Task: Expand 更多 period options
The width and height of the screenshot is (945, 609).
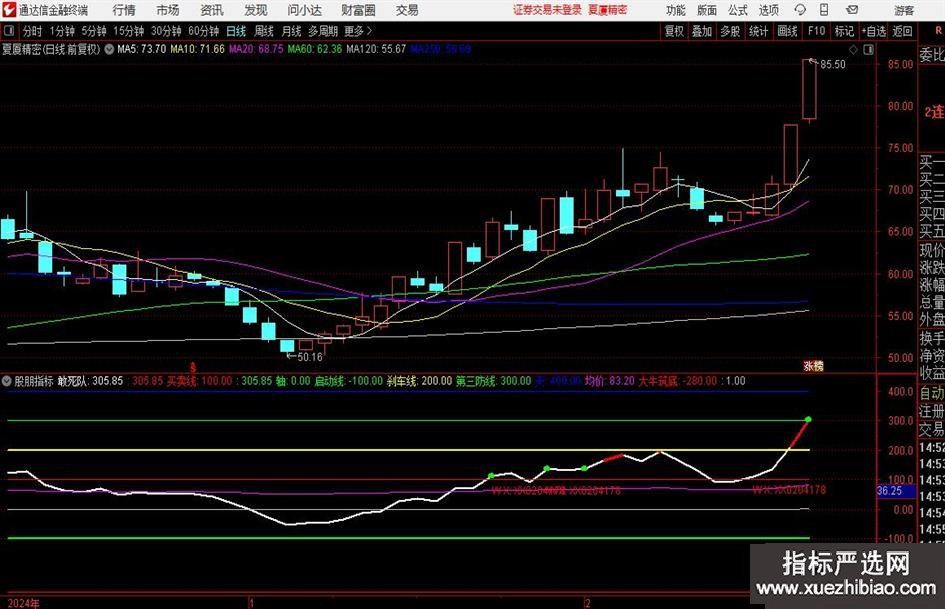Action: (359, 31)
